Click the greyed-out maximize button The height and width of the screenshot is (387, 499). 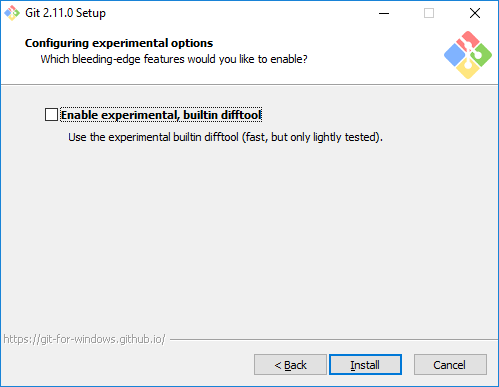coord(429,13)
